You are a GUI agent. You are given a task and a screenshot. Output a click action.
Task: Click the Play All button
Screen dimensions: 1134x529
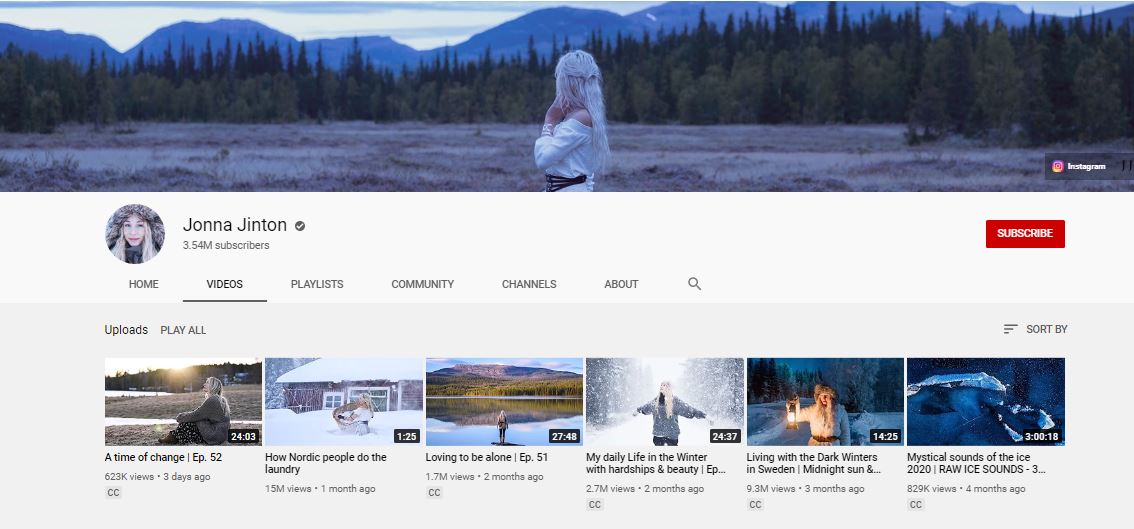[183, 330]
